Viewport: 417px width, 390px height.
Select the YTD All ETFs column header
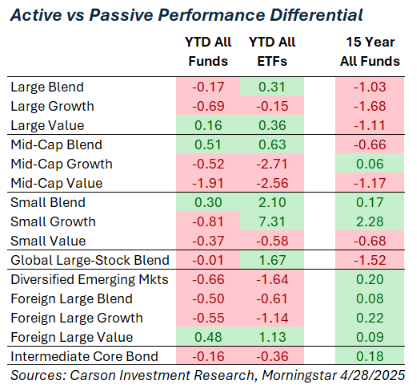pos(272,52)
